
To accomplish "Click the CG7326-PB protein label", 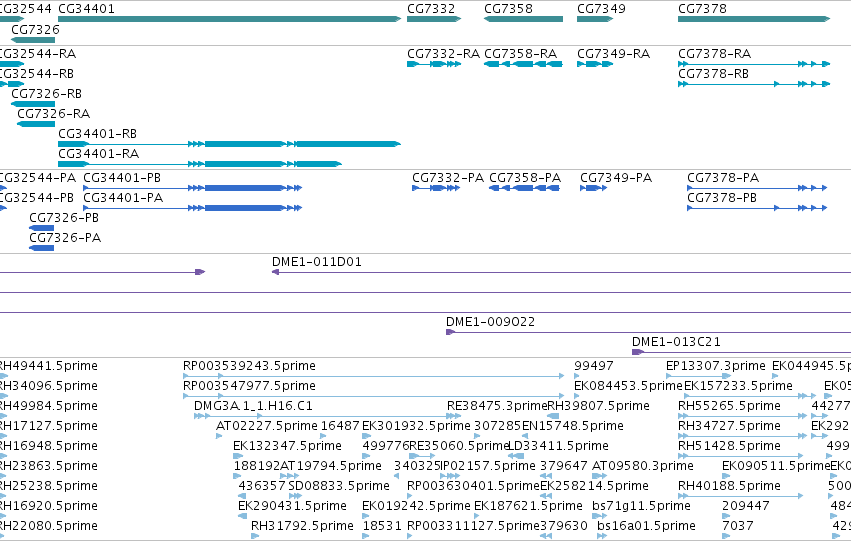I will (x=64, y=218).
